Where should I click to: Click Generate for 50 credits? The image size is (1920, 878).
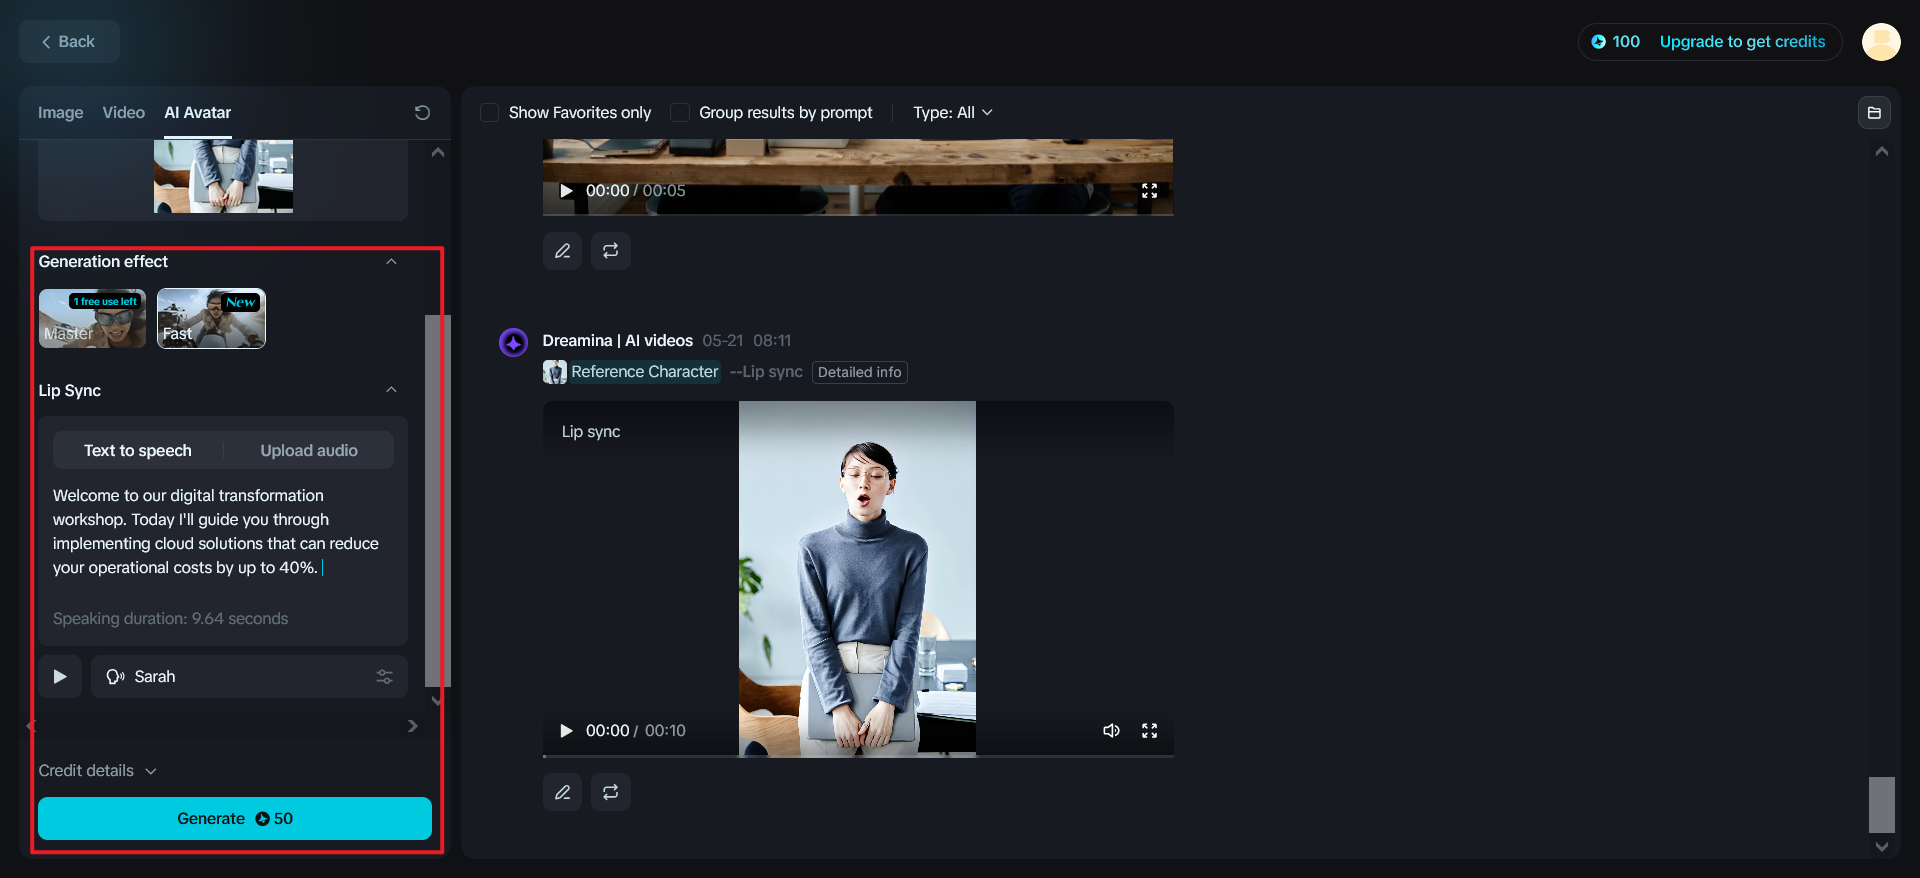click(x=235, y=819)
